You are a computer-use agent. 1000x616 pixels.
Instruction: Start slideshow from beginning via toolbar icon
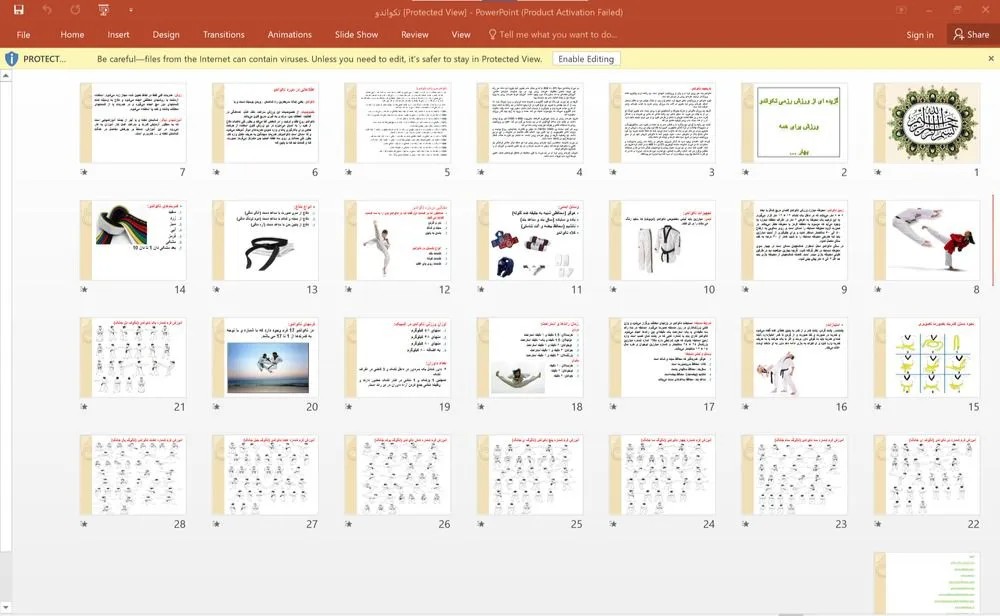pyautogui.click(x=103, y=10)
